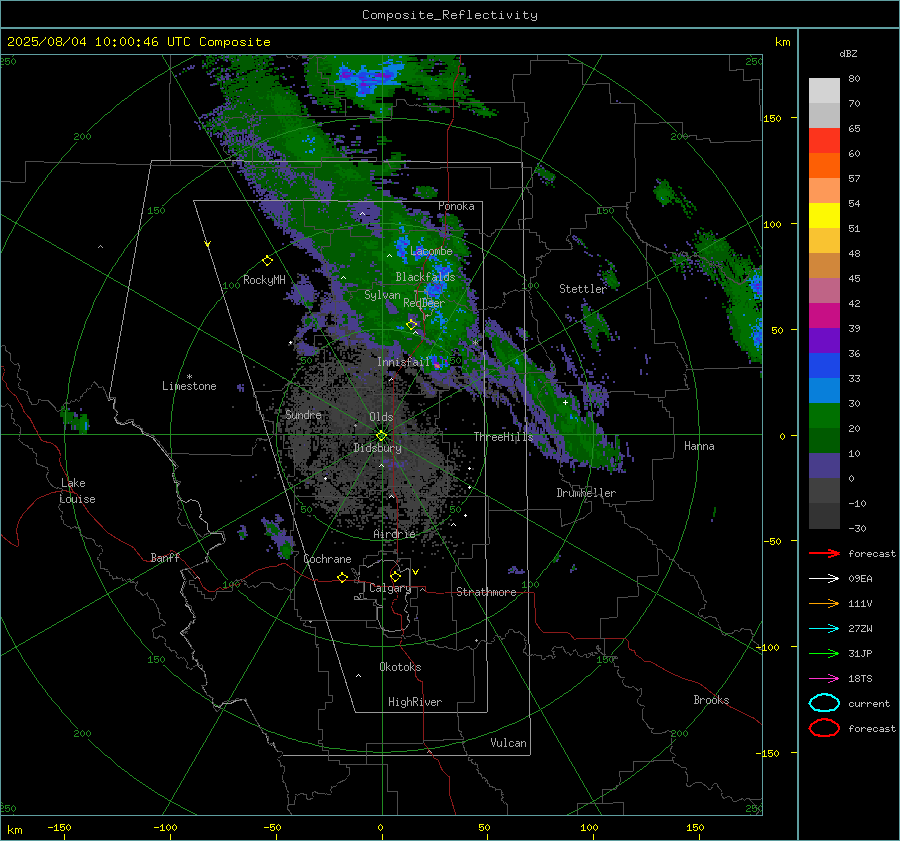Click the Okotoks city label

(x=400, y=667)
